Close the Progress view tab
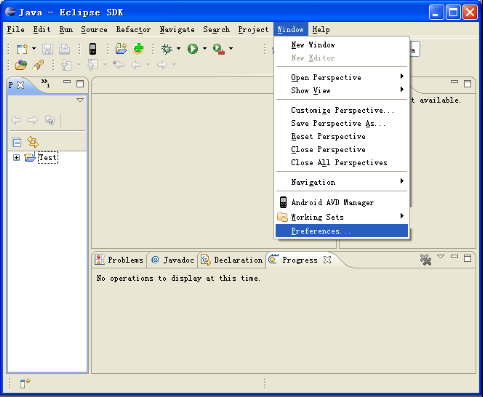The image size is (483, 397). [327, 260]
